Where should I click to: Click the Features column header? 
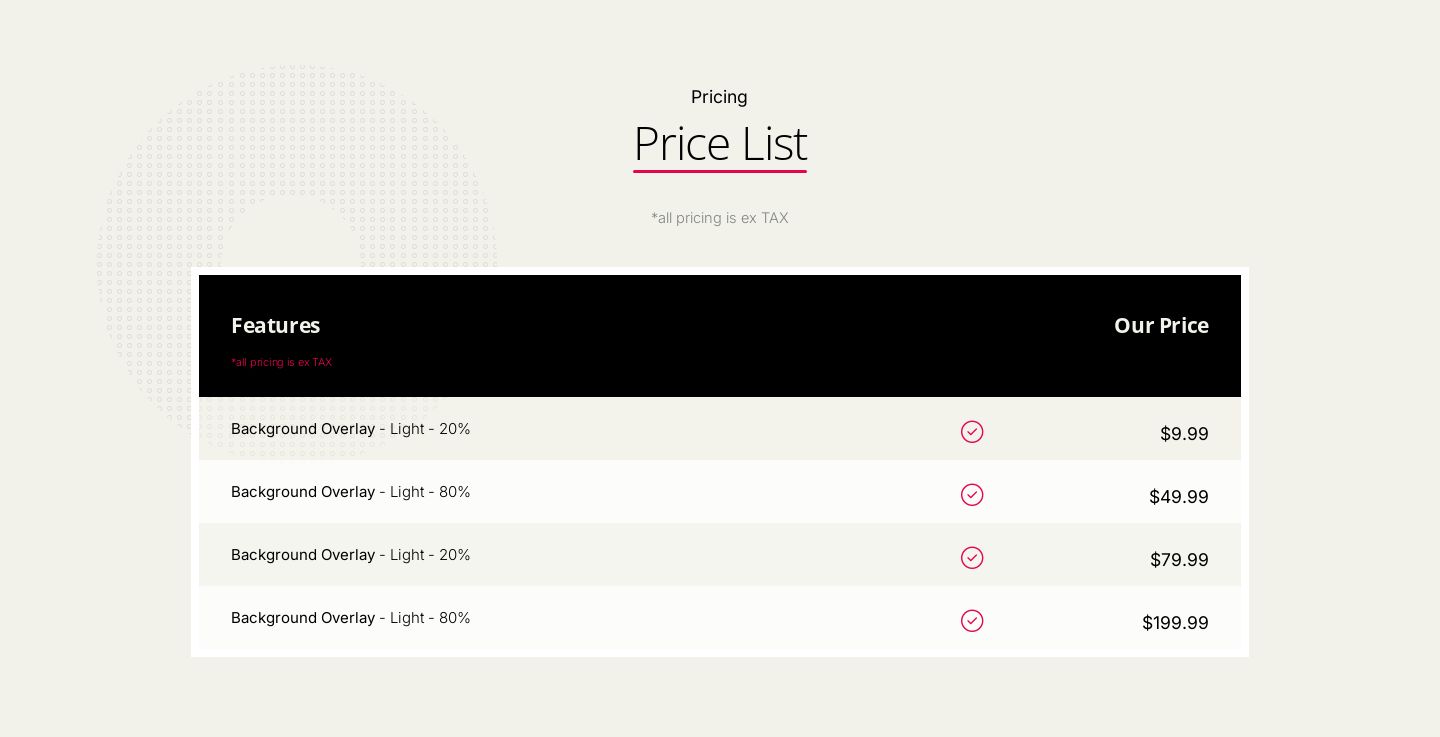point(276,326)
